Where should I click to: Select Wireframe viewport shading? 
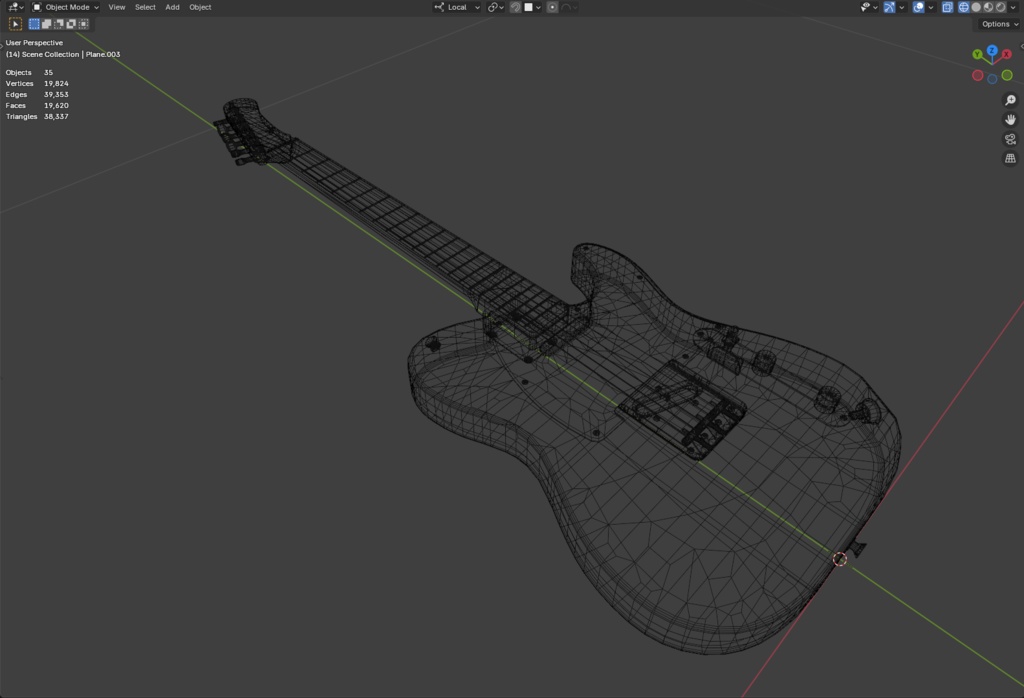click(963, 7)
